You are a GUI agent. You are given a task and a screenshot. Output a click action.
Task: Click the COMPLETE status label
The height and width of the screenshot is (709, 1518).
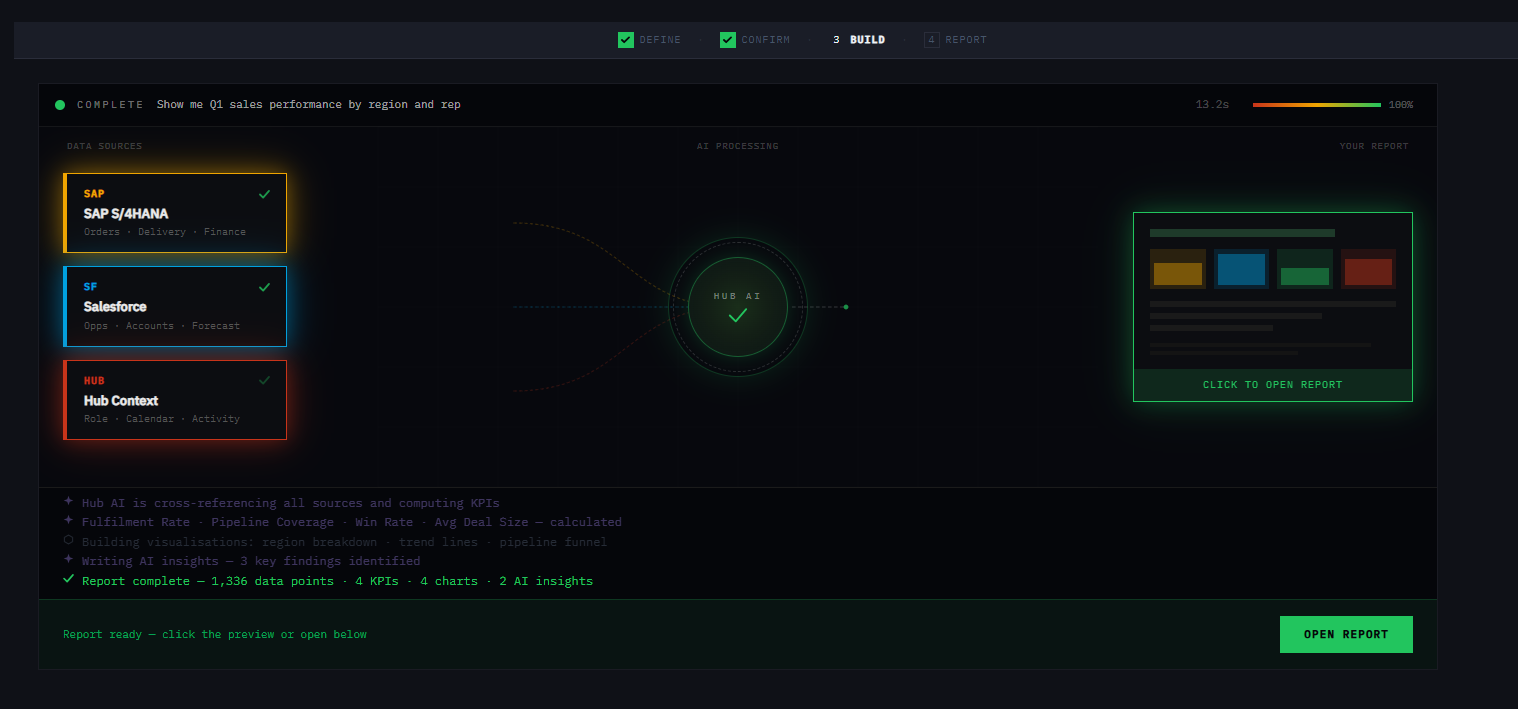(x=110, y=105)
